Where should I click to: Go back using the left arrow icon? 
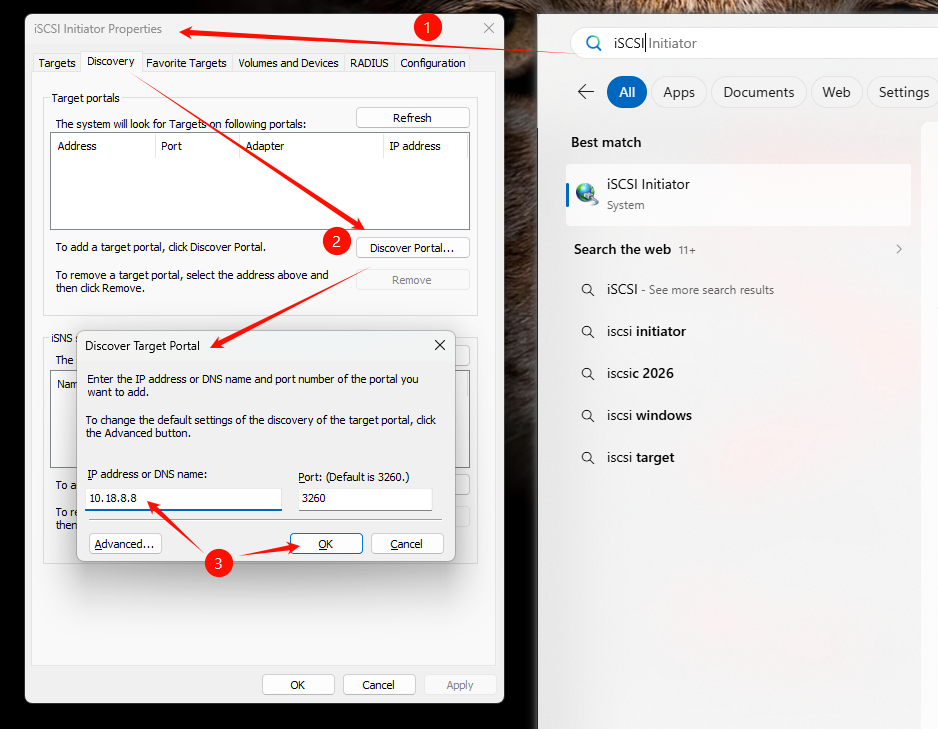click(x=586, y=92)
